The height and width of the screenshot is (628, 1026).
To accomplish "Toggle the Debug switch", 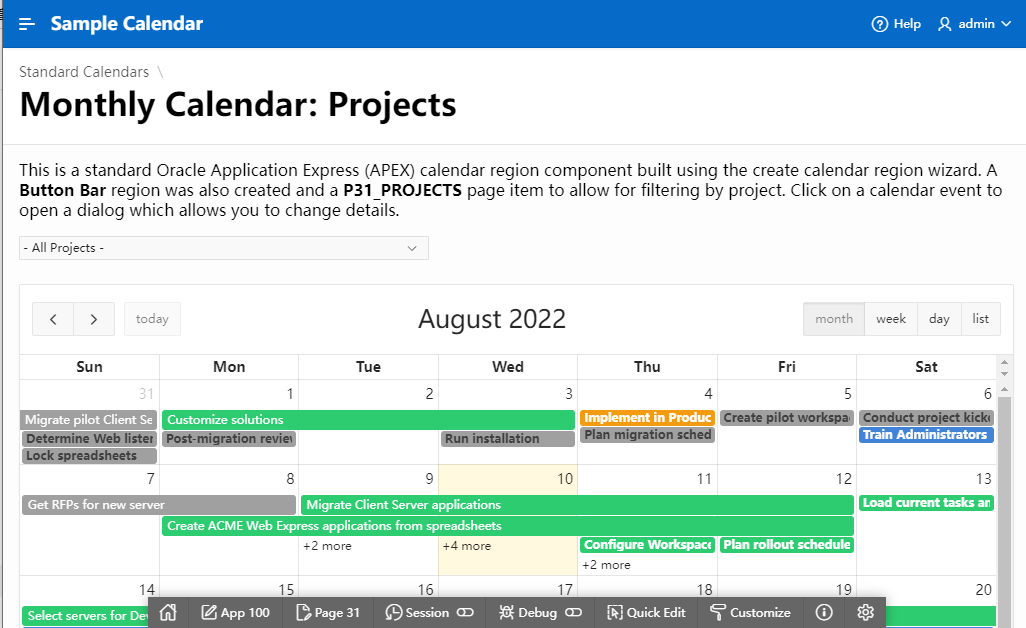I will coord(574,612).
